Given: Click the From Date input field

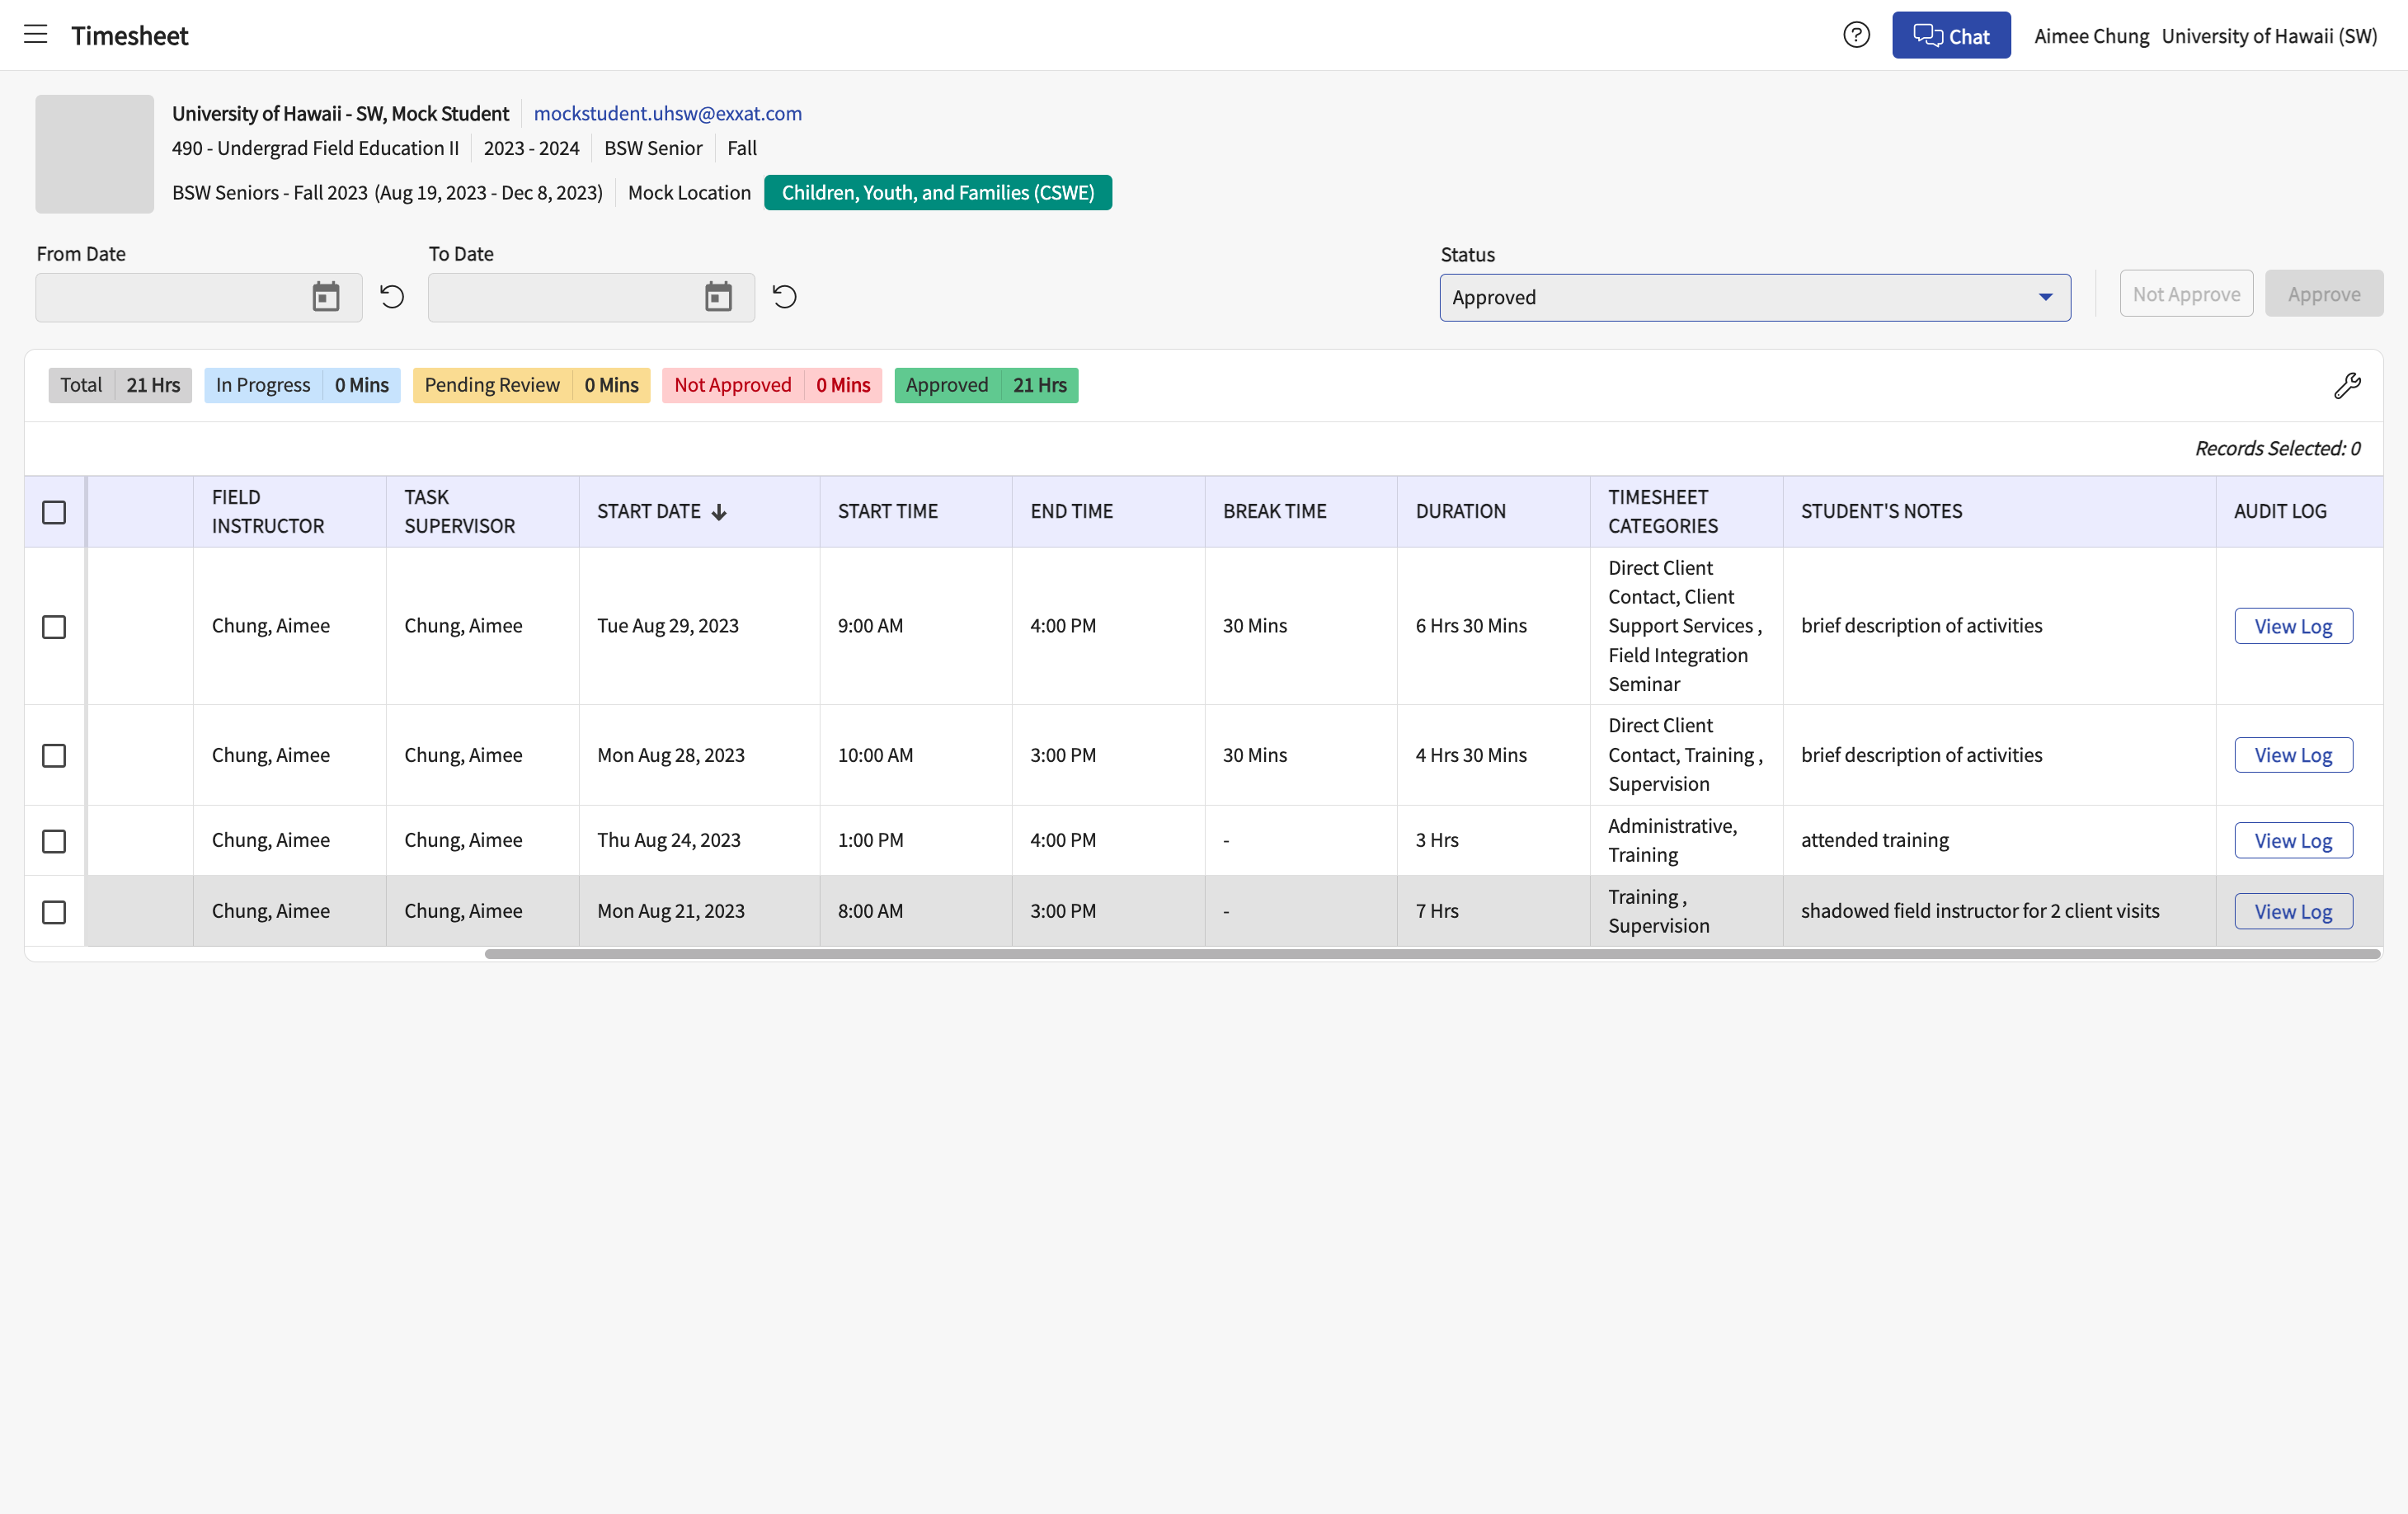Looking at the screenshot, I should [199, 297].
